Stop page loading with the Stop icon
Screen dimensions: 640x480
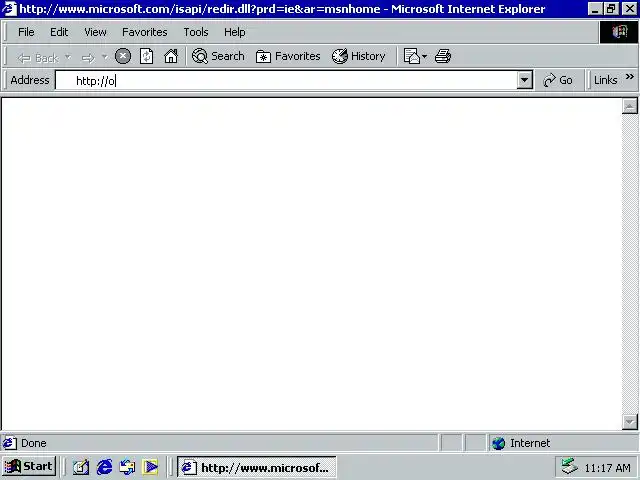click(123, 56)
